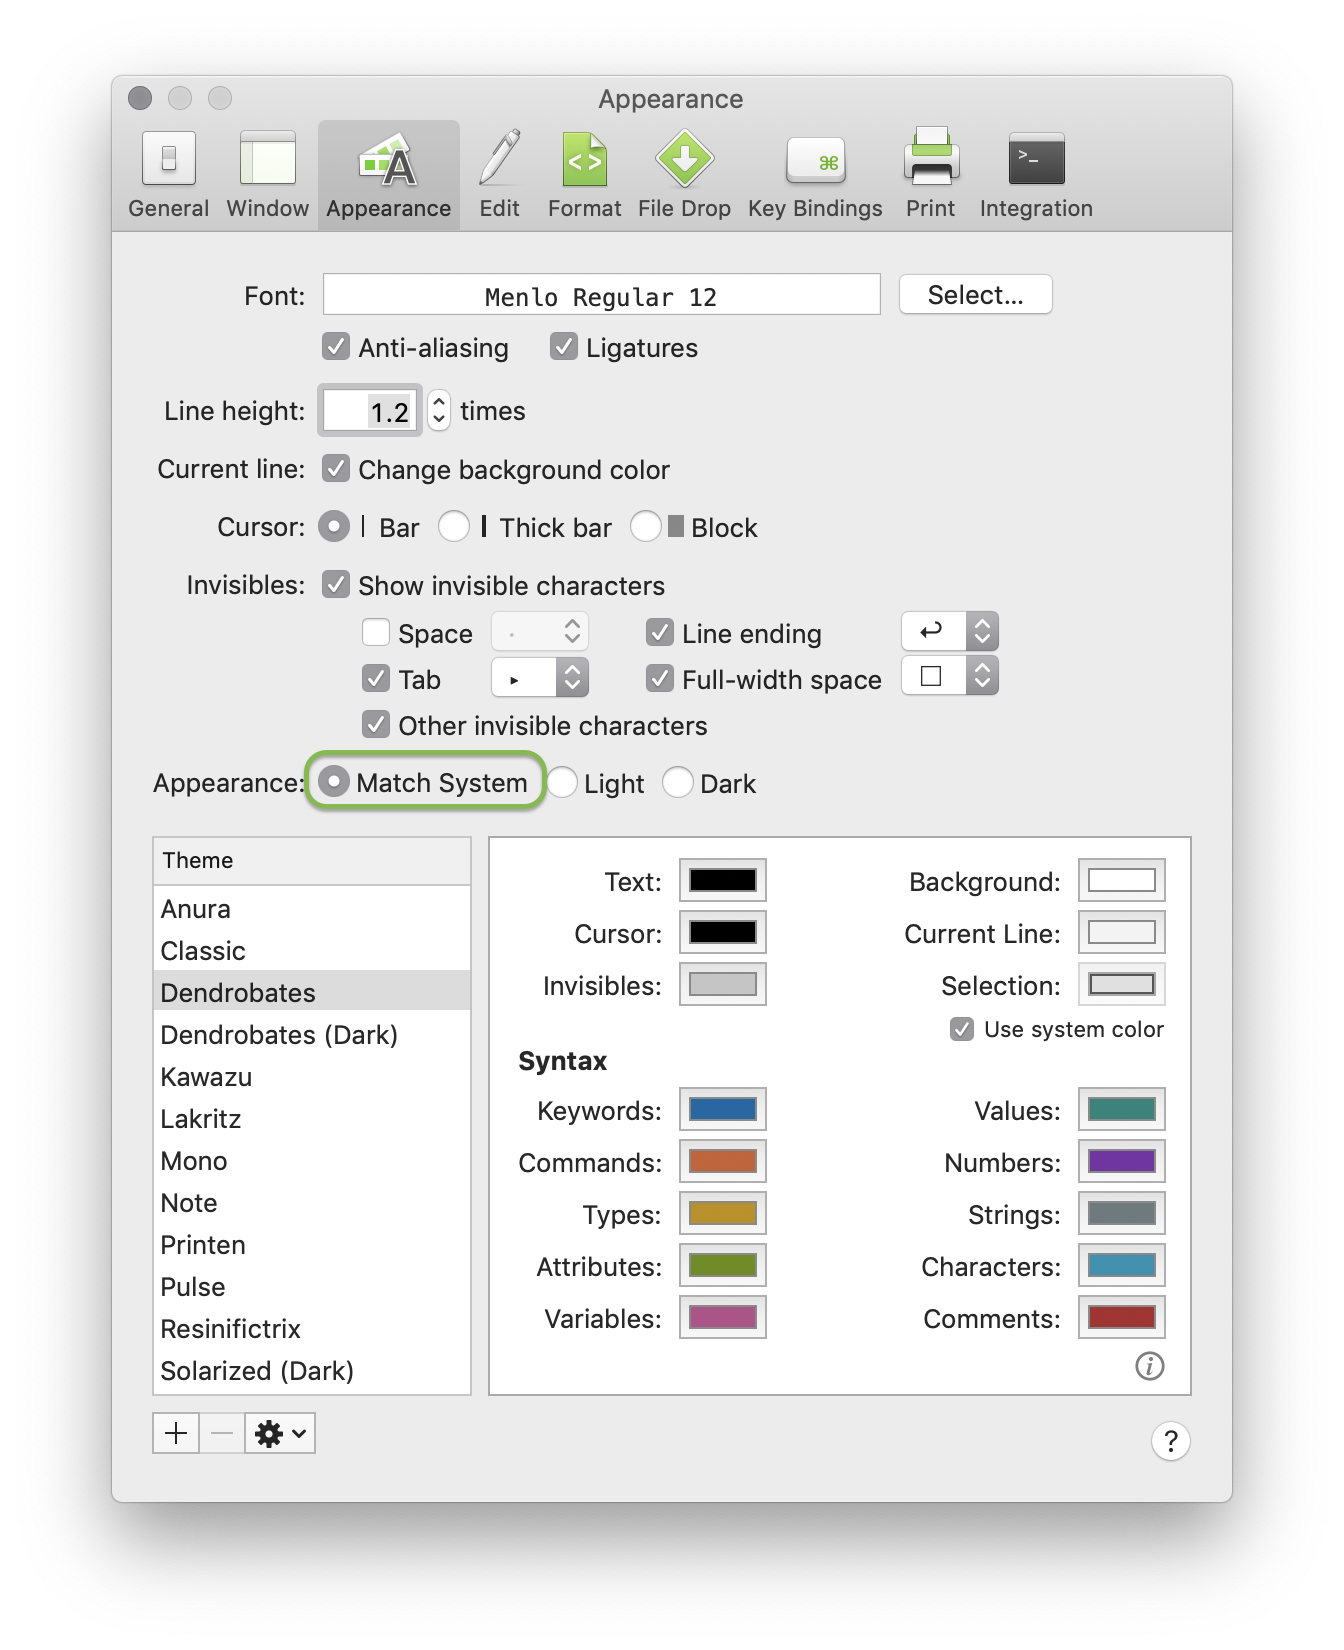Open the Comments syntax color well
The image size is (1344, 1650).
point(1122,1317)
